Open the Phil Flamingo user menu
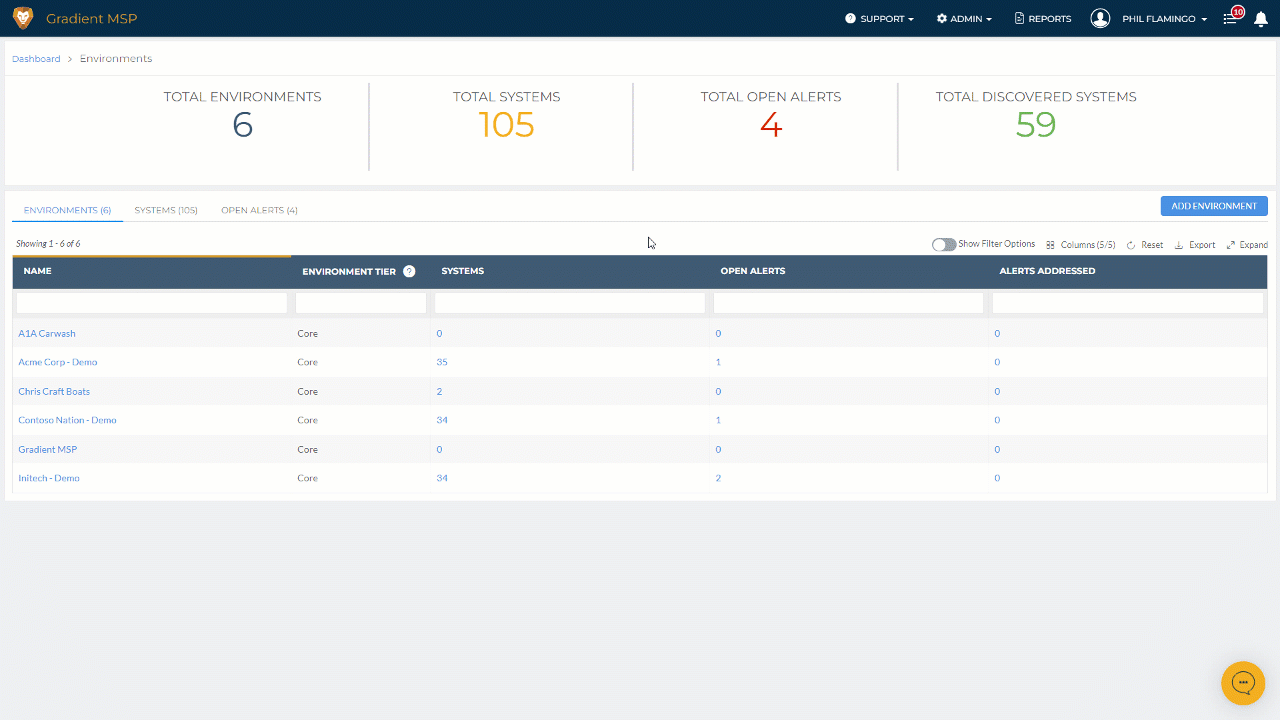The height and width of the screenshot is (720, 1280). pyautogui.click(x=1165, y=19)
